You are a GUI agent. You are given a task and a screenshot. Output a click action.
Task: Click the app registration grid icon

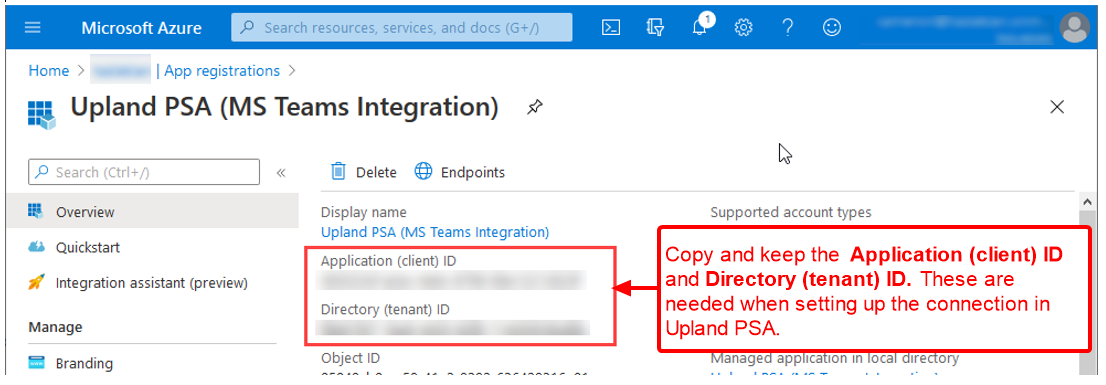(41, 114)
